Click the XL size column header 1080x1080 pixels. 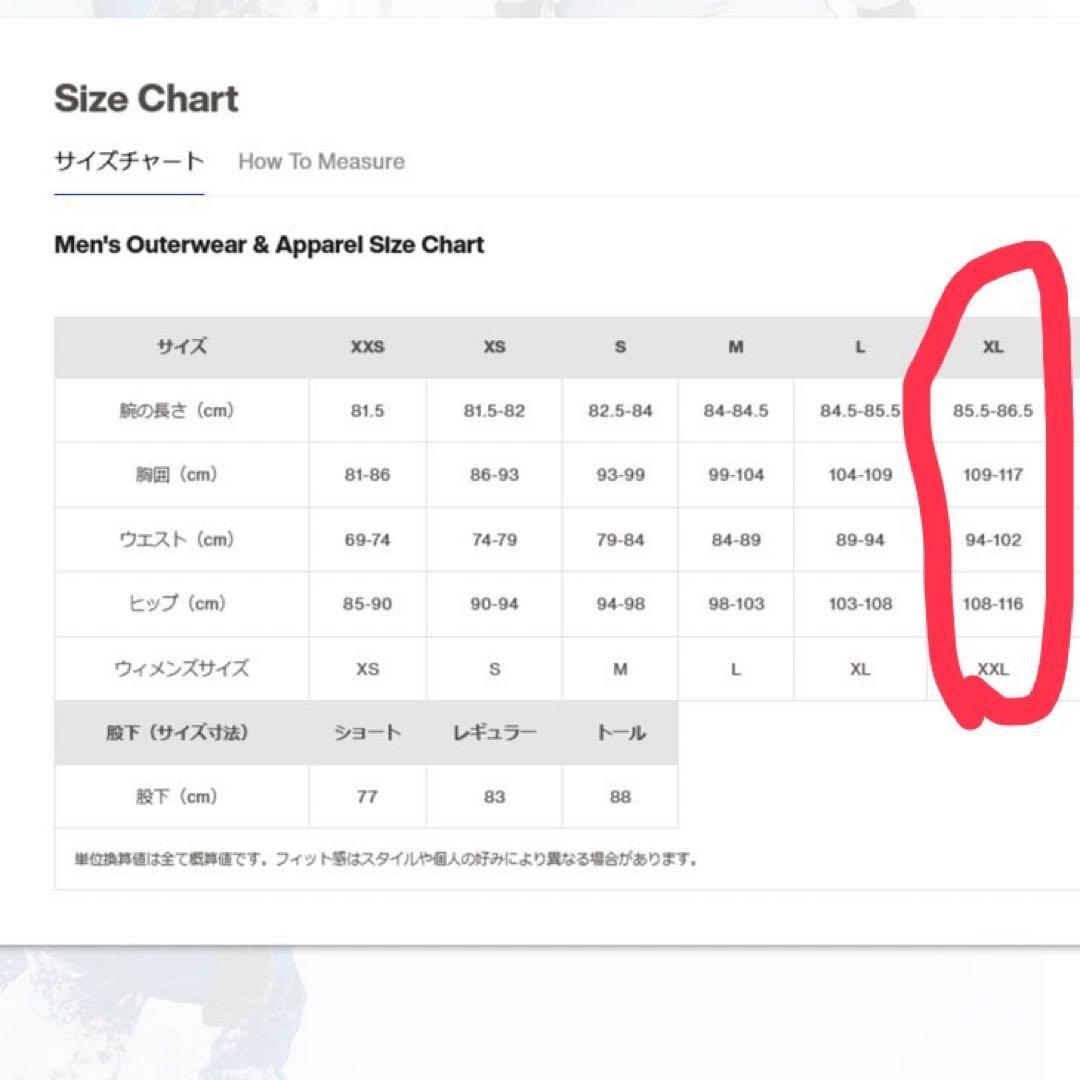[x=992, y=348]
